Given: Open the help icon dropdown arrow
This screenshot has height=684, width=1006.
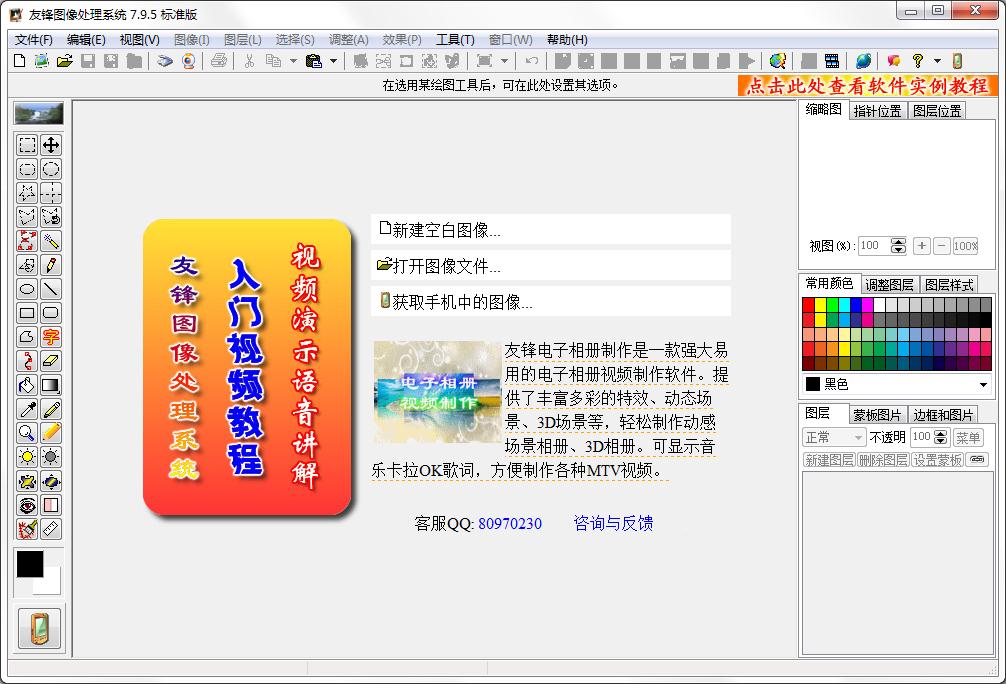Looking at the screenshot, I should tap(937, 61).
